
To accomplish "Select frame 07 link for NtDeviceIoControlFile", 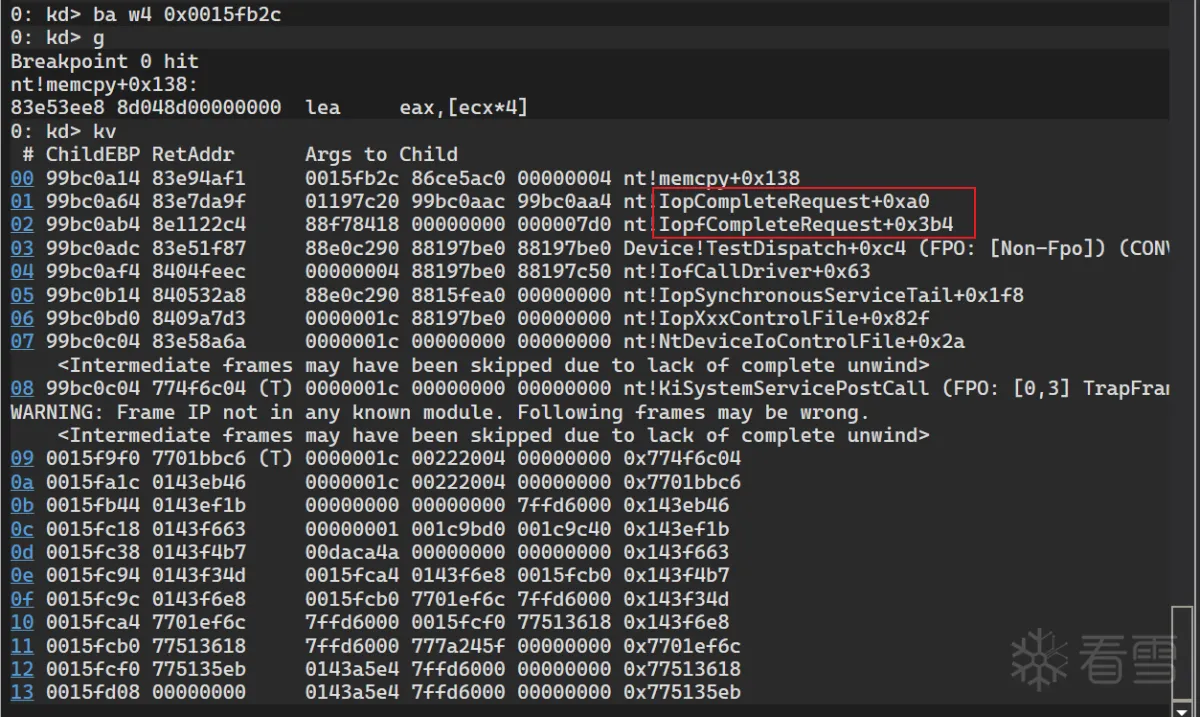I will click(x=22, y=342).
